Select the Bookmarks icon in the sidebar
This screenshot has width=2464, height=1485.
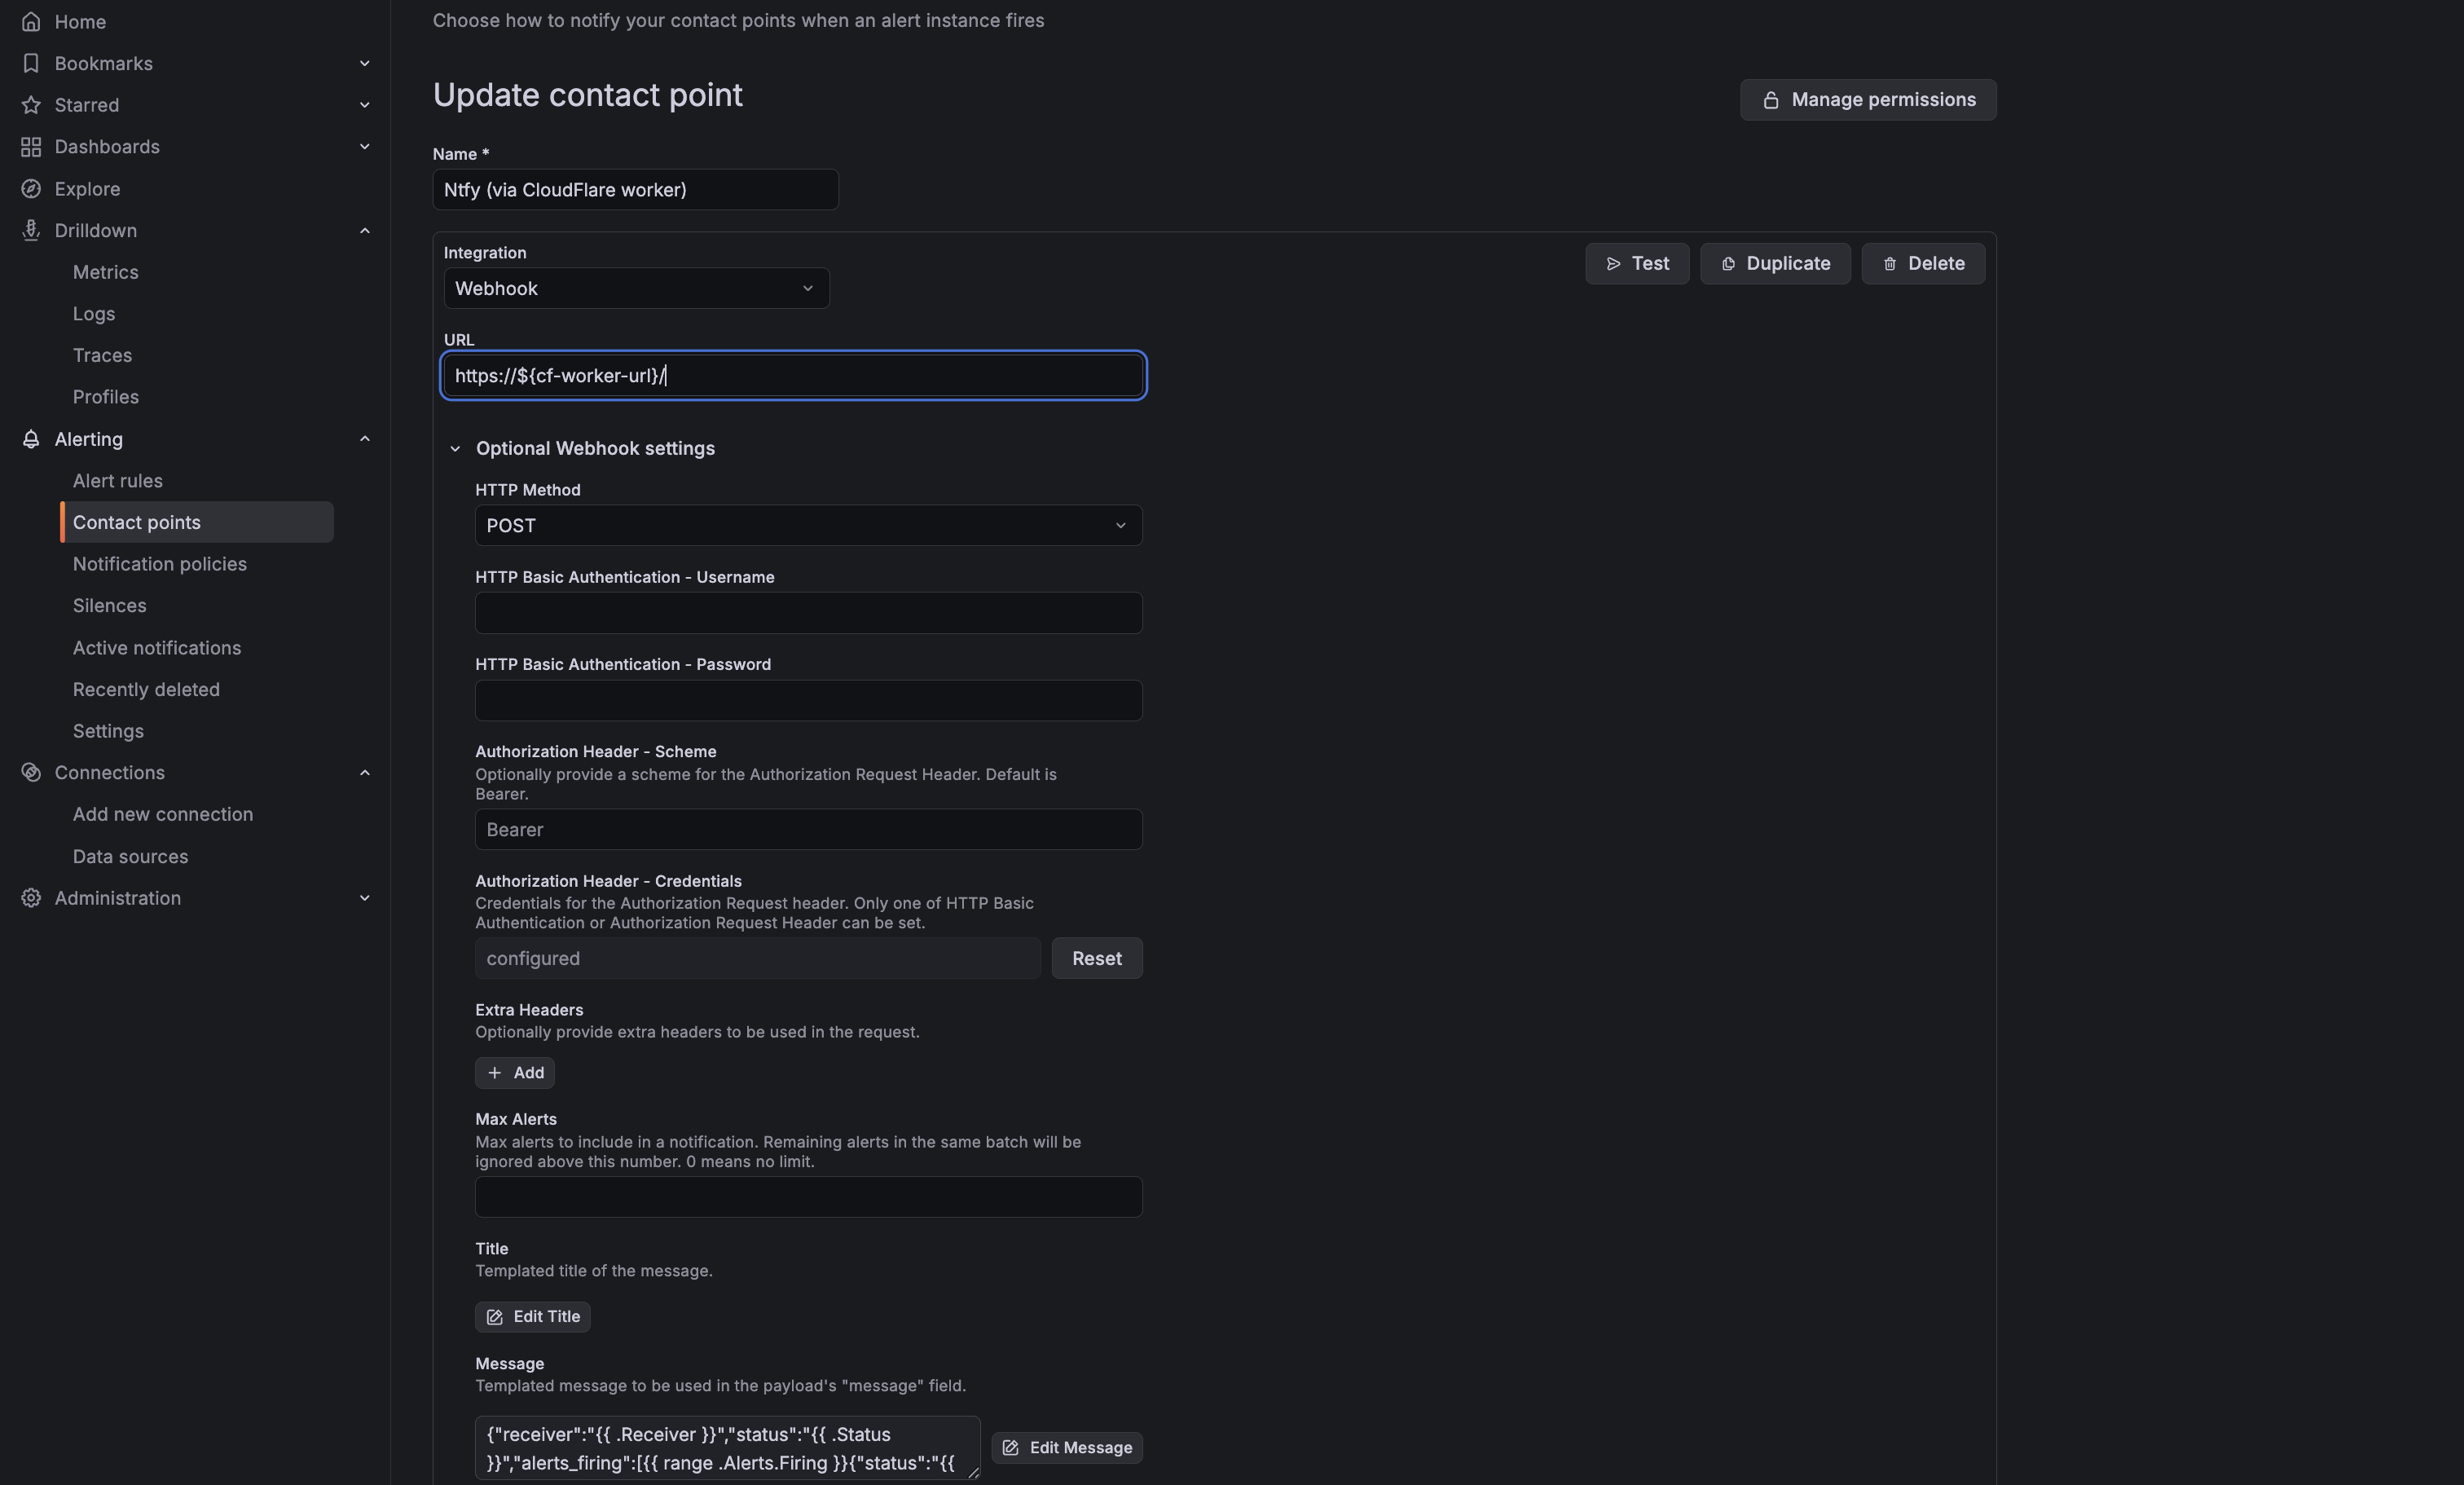pyautogui.click(x=31, y=63)
